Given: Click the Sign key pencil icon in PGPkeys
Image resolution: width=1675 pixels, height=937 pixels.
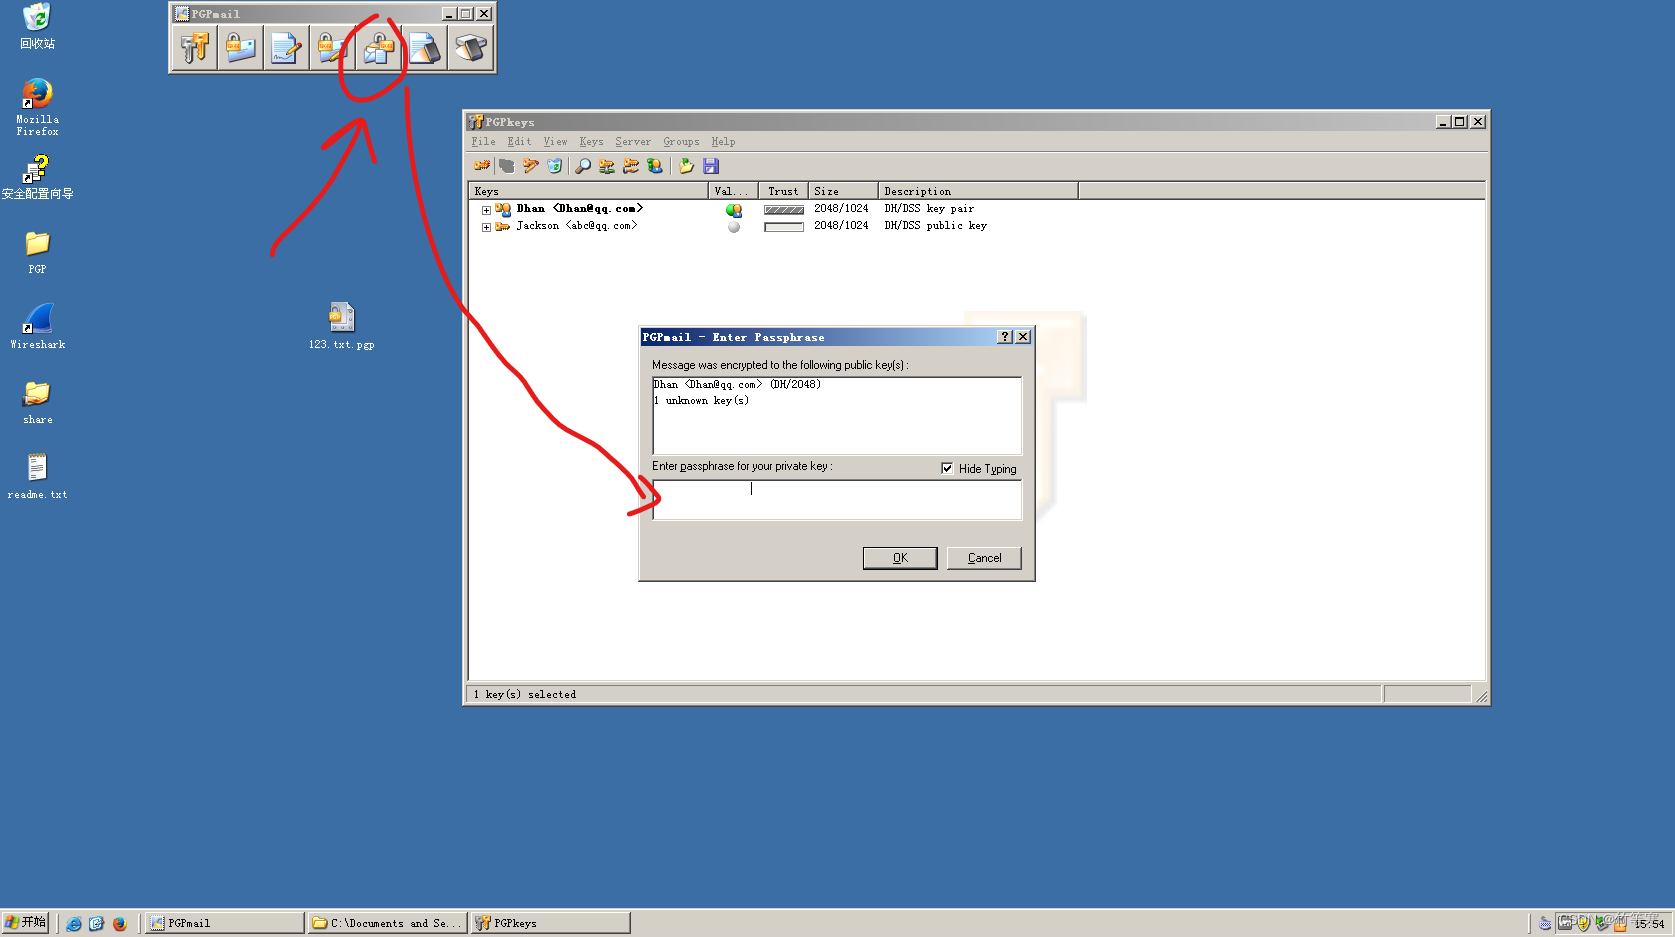Looking at the screenshot, I should tap(531, 166).
